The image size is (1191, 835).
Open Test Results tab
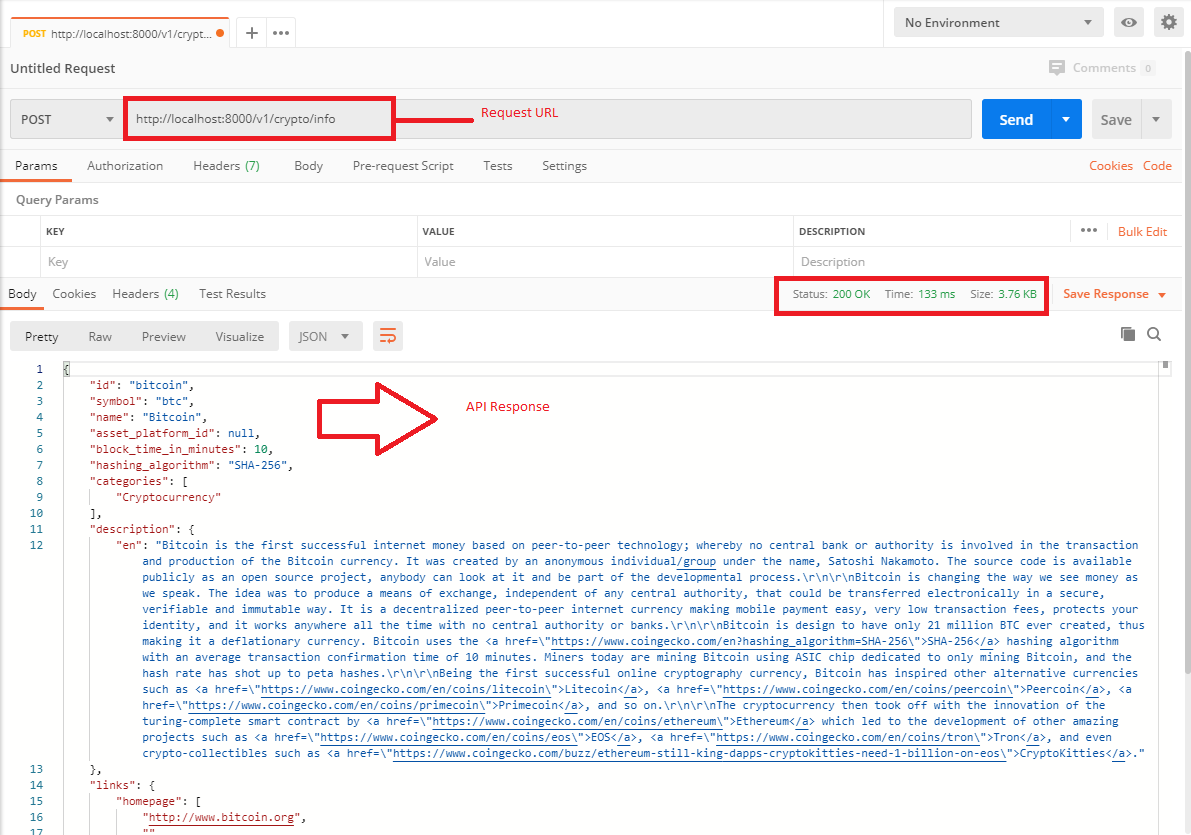coord(232,294)
